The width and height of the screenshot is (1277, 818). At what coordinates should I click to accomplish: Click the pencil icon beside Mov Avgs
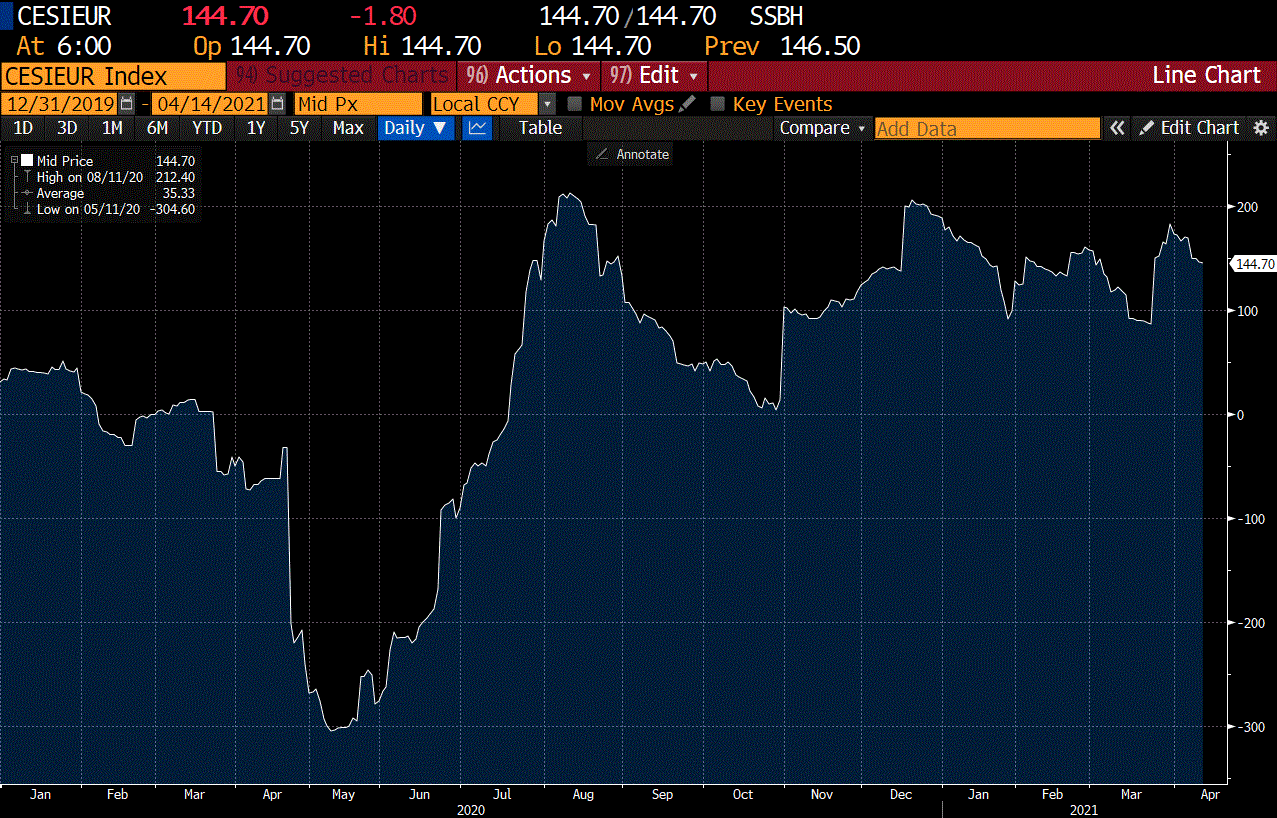(x=687, y=104)
